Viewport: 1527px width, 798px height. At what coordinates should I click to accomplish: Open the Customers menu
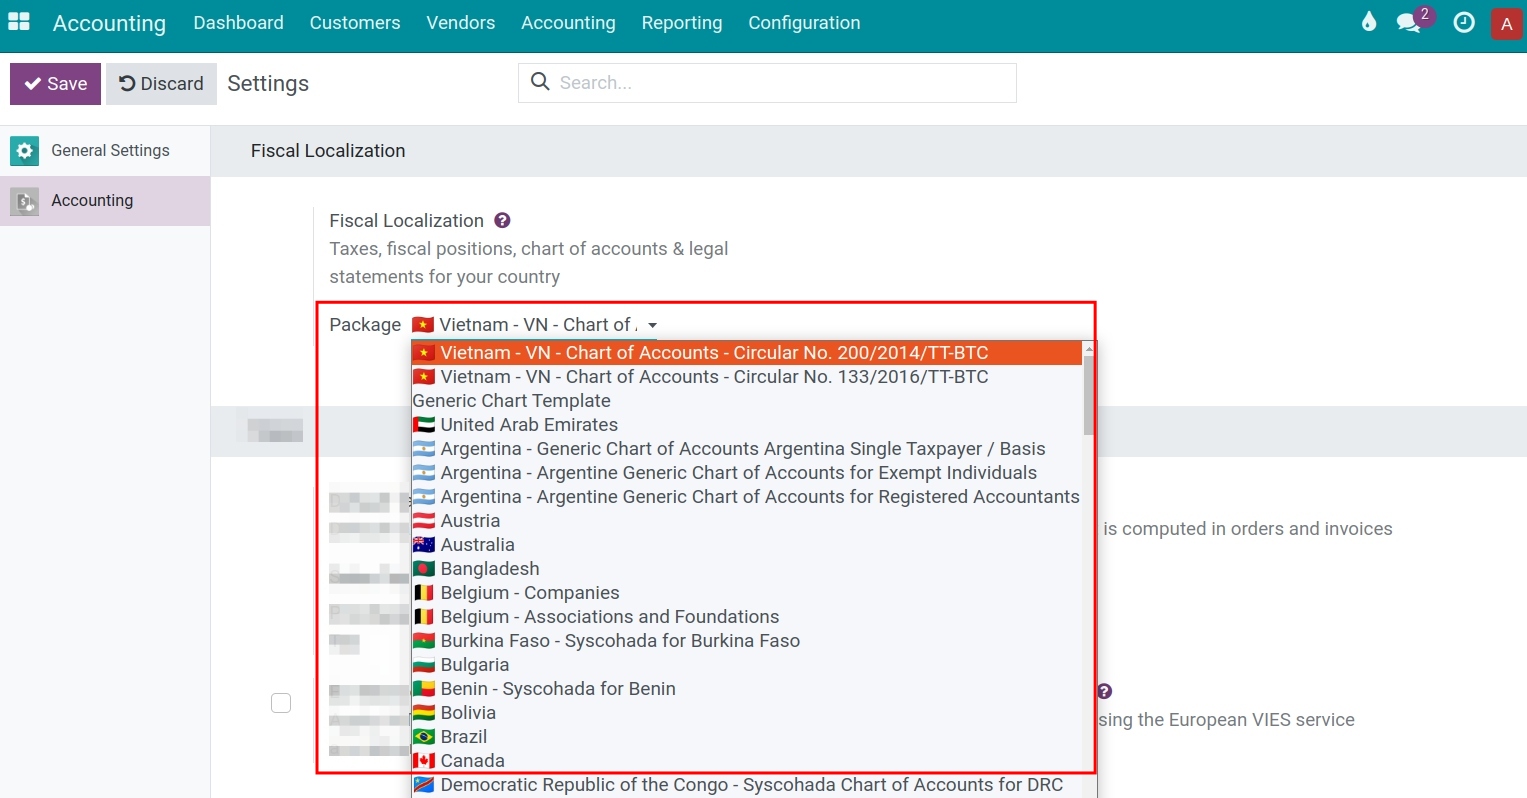coord(355,23)
